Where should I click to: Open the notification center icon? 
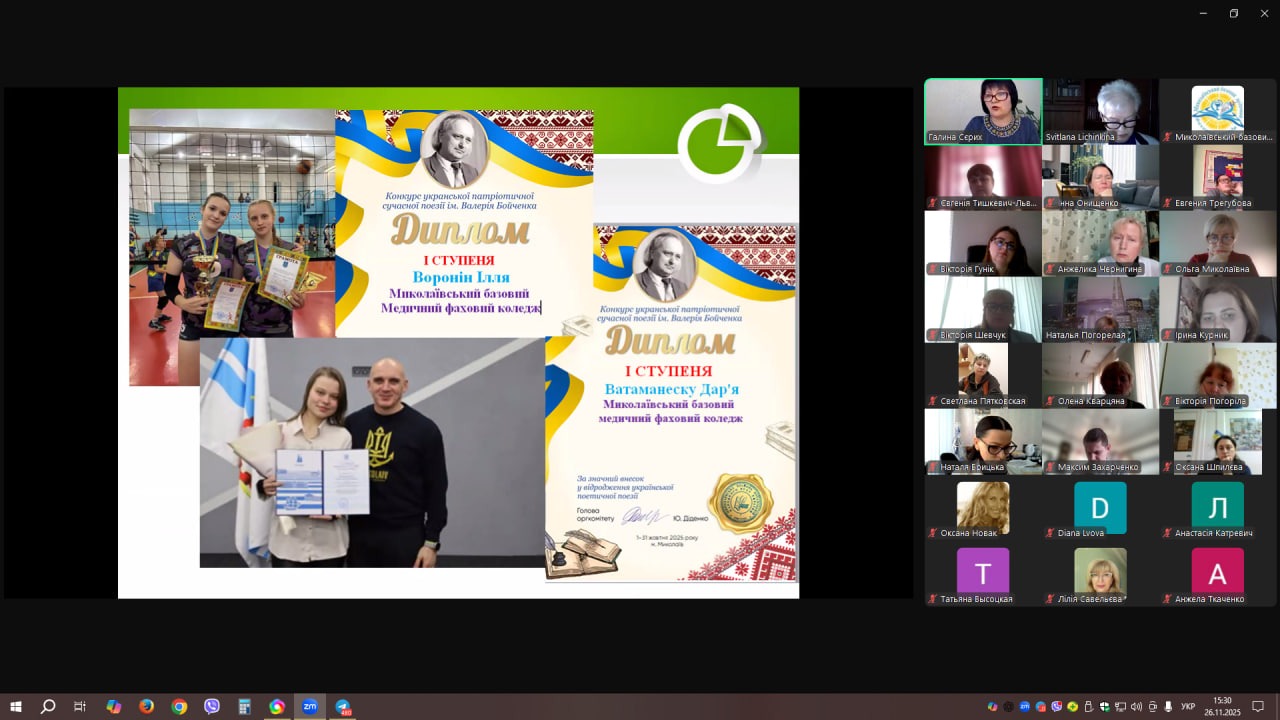[x=1258, y=707]
